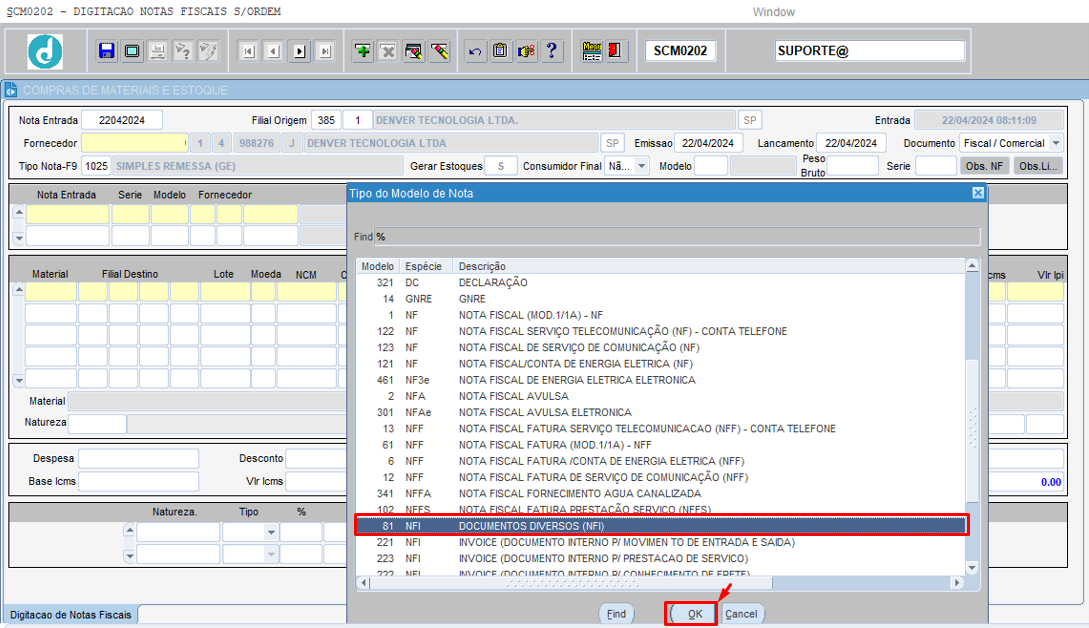
Task: Click the monitor screen toolbar icon
Action: 132,51
